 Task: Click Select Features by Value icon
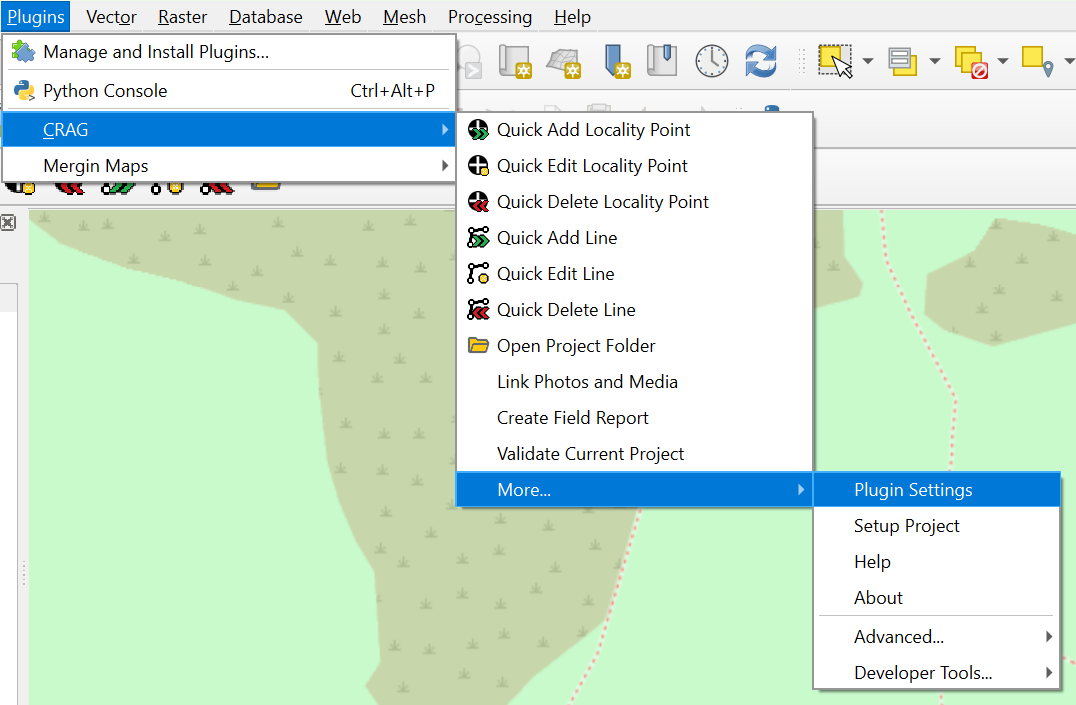click(902, 61)
